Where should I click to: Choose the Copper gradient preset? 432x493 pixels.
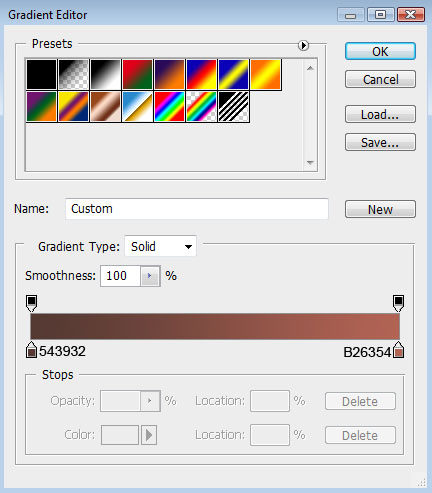coord(105,107)
